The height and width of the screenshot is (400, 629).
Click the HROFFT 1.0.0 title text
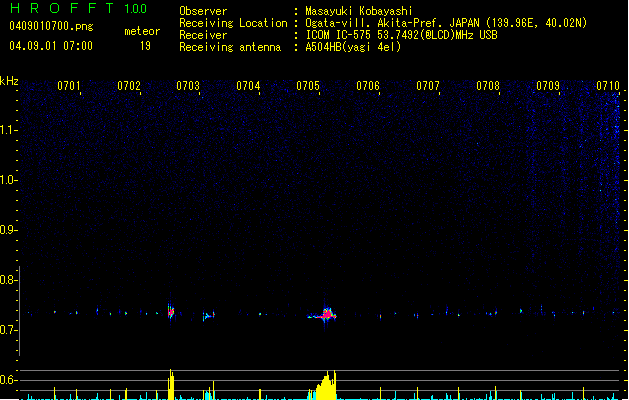click(79, 8)
